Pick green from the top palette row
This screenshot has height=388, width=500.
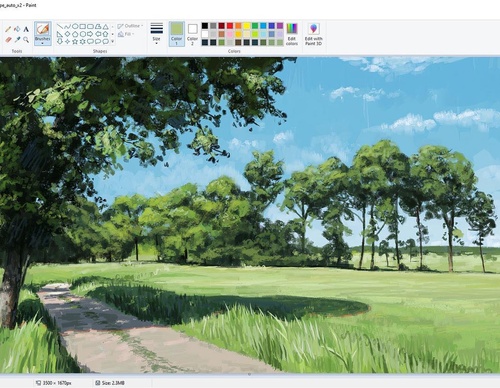(255, 26)
